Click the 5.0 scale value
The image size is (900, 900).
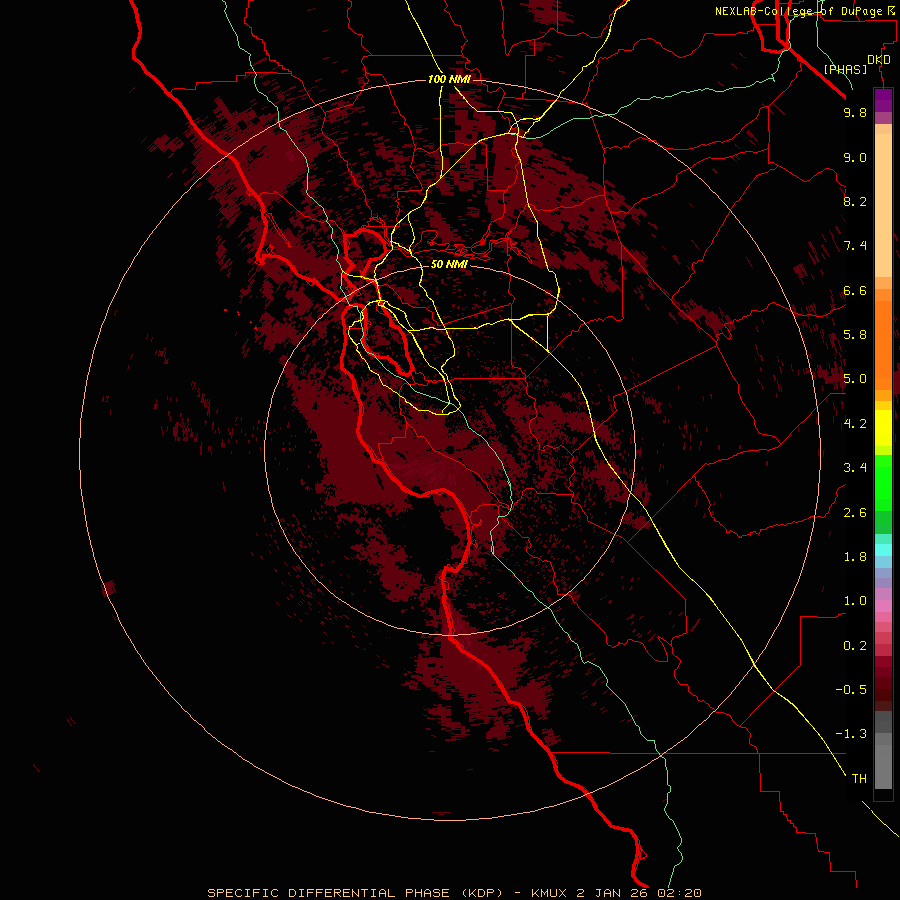[x=855, y=379]
